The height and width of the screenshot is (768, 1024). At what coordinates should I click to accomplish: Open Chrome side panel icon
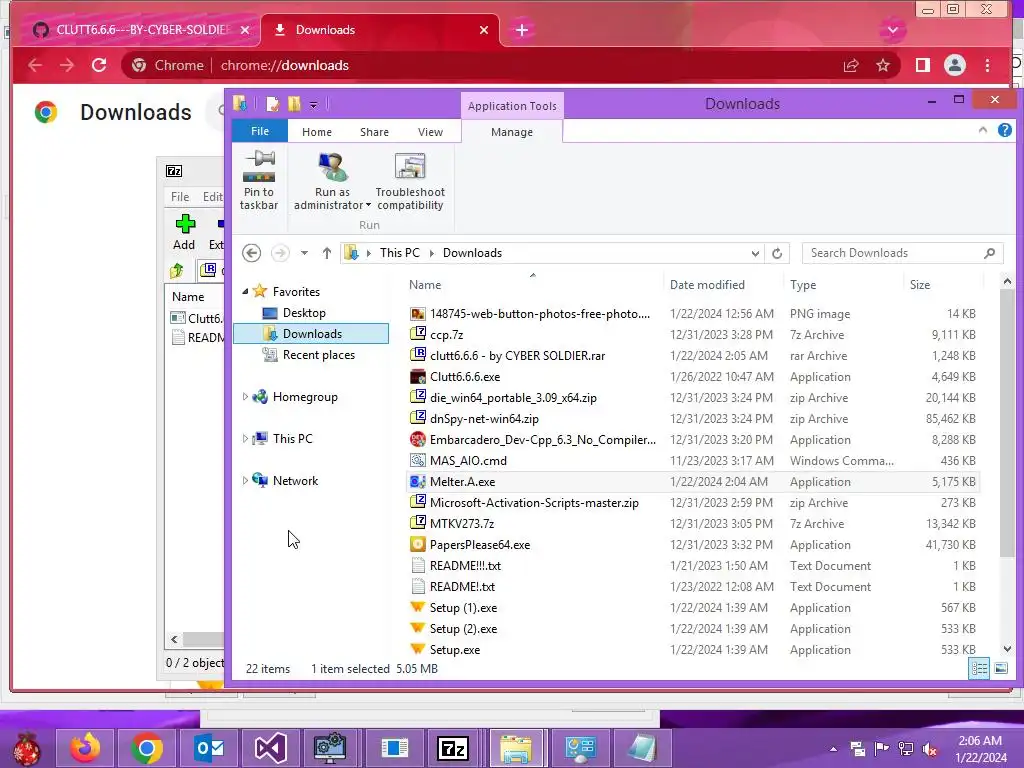(922, 65)
